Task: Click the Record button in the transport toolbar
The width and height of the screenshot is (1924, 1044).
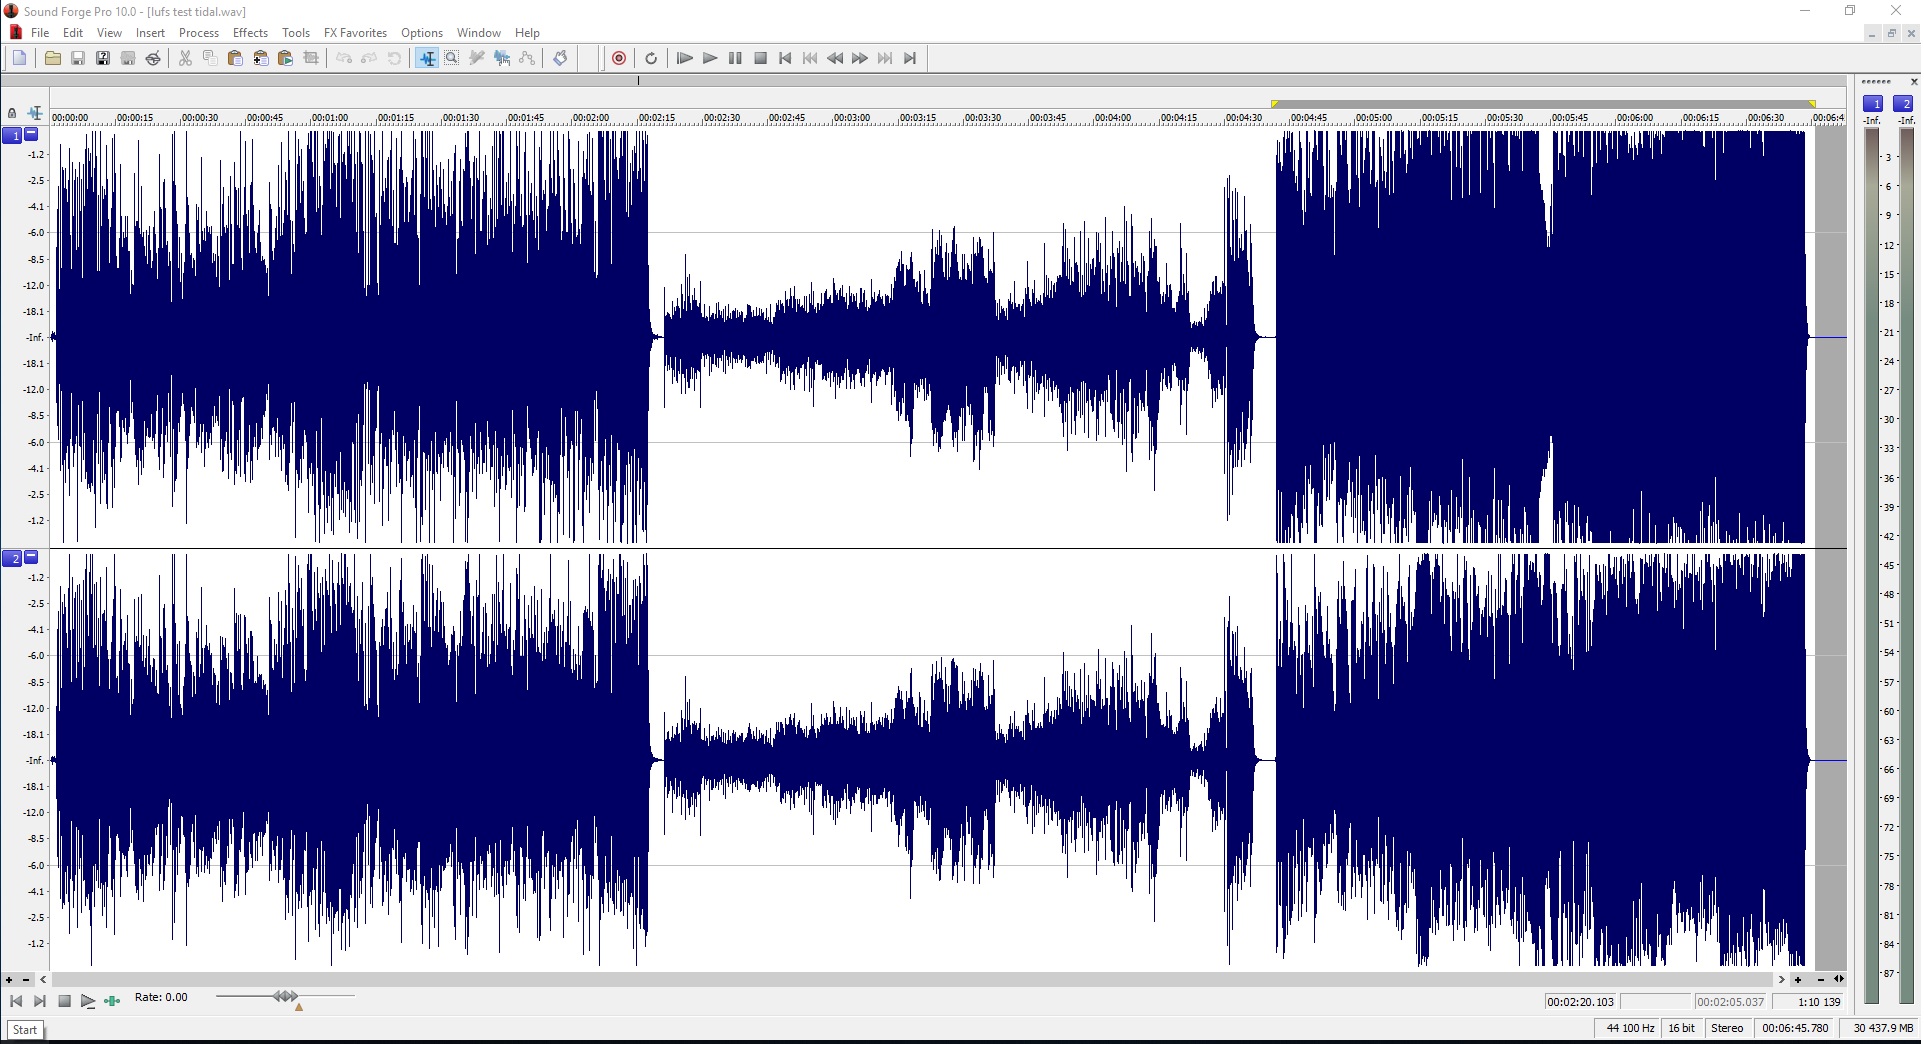Action: 619,58
